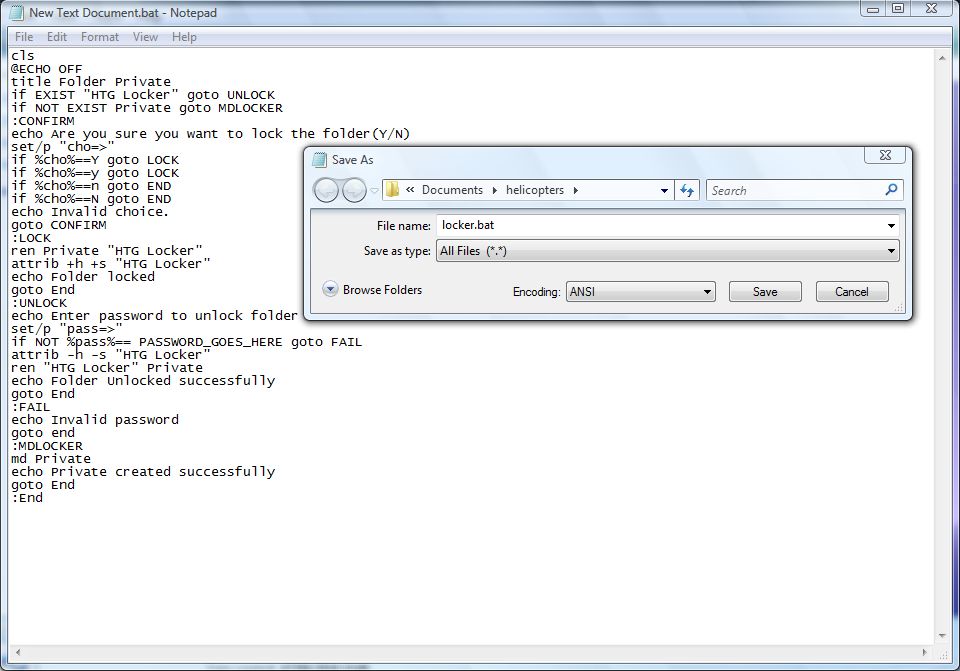
Task: Expand the Browse Folders section
Action: (x=330, y=289)
